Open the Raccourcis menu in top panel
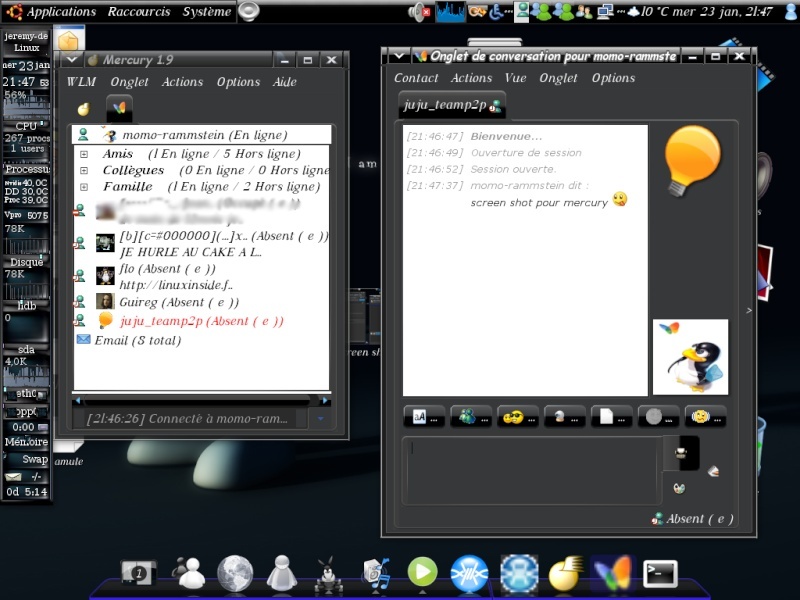The width and height of the screenshot is (800, 600). point(139,11)
